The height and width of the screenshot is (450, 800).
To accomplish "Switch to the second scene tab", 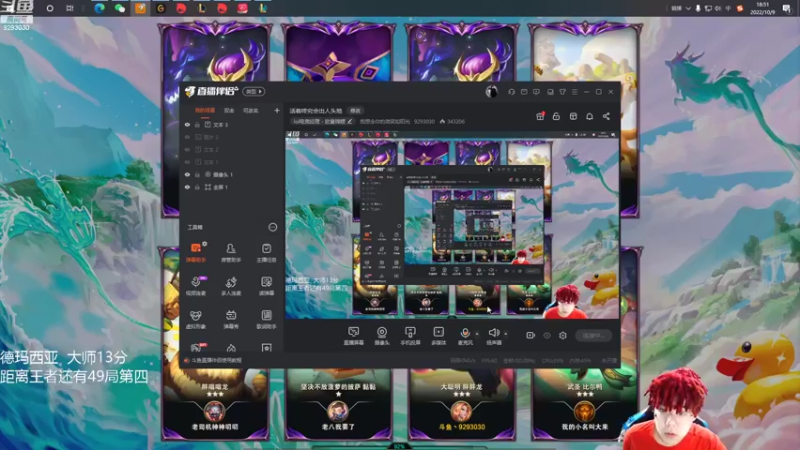I will (x=229, y=110).
